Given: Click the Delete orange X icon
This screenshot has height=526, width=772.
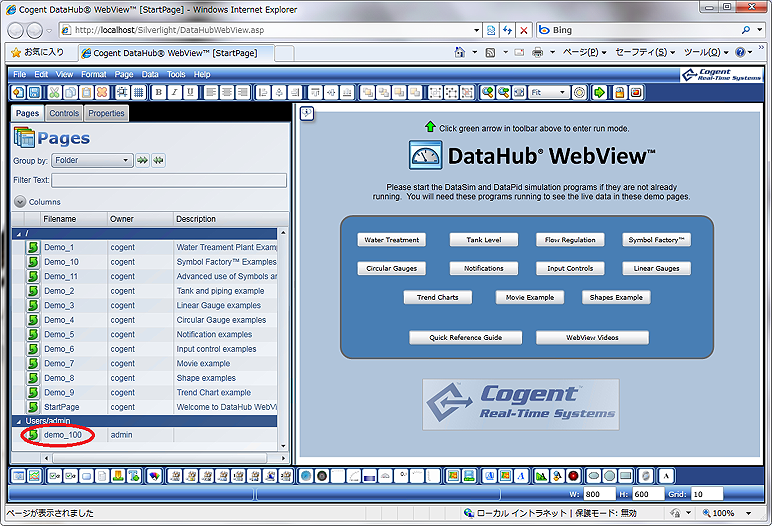Looking at the screenshot, I should (x=102, y=92).
